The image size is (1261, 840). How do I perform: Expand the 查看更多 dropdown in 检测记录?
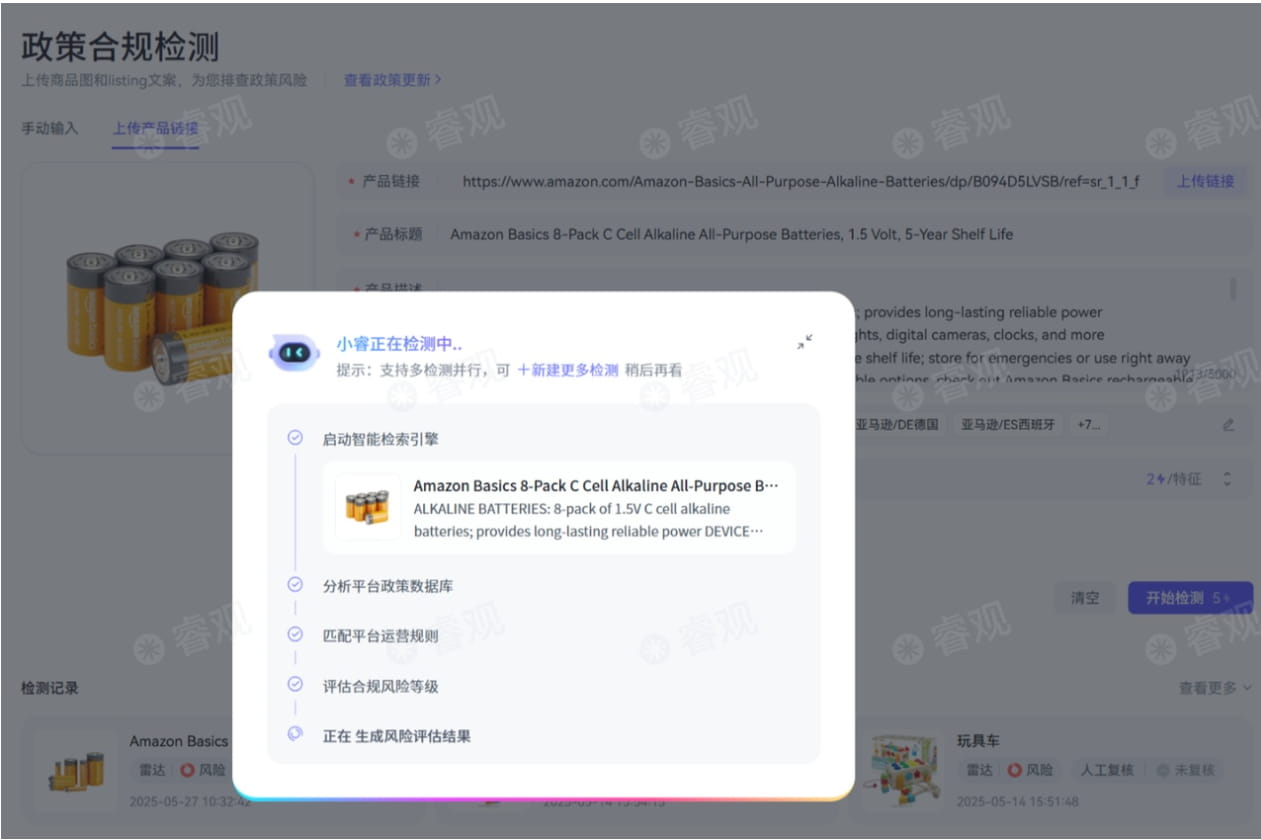(1215, 687)
